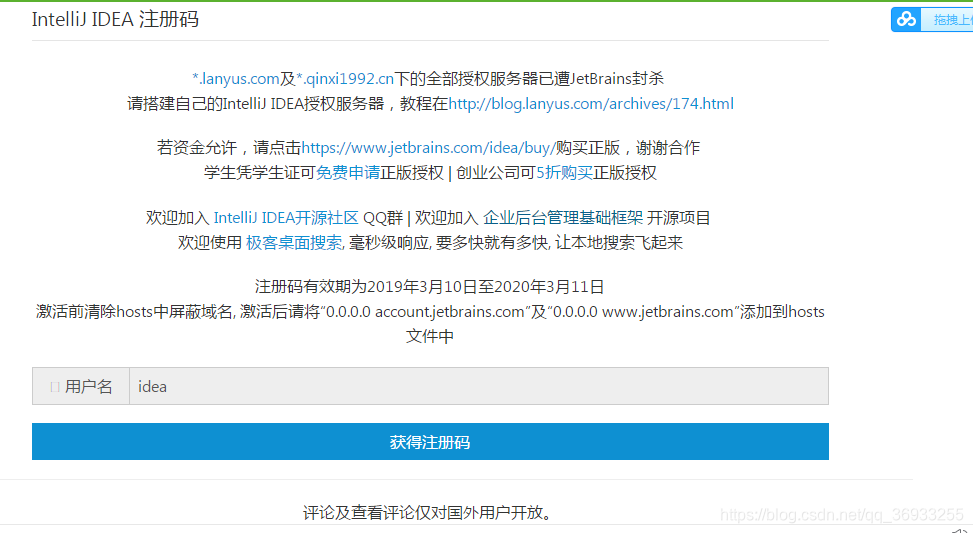Click the 5折购买 startup discount link
This screenshot has width=973, height=533.
[x=564, y=172]
